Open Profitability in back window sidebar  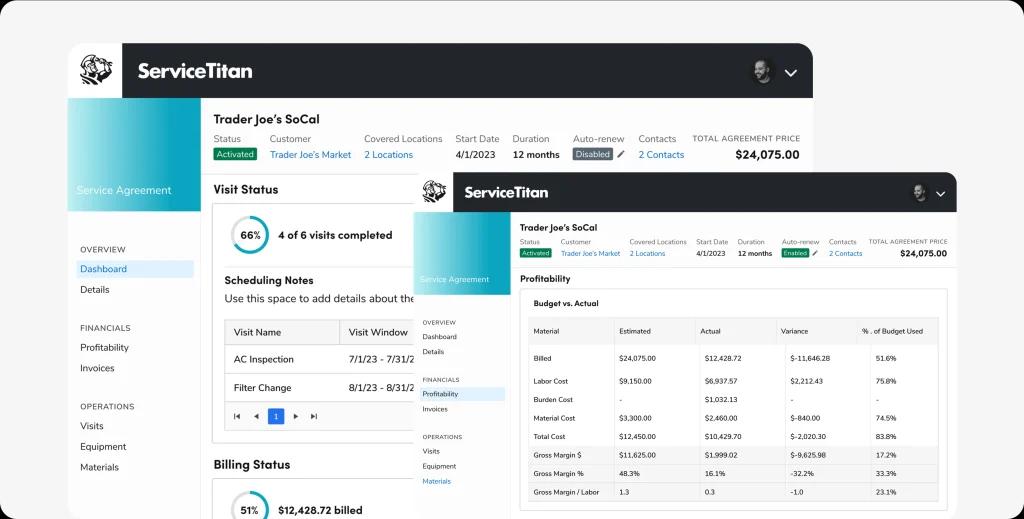[x=104, y=347]
